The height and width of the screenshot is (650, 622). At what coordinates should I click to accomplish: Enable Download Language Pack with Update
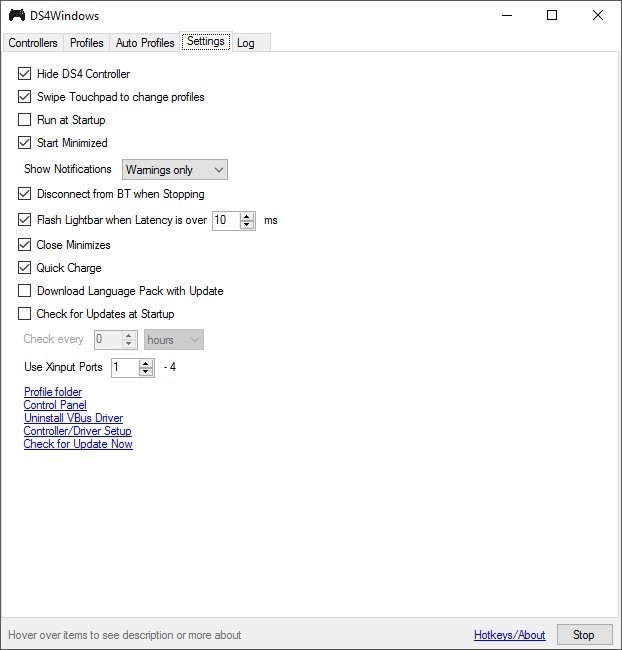point(24,291)
